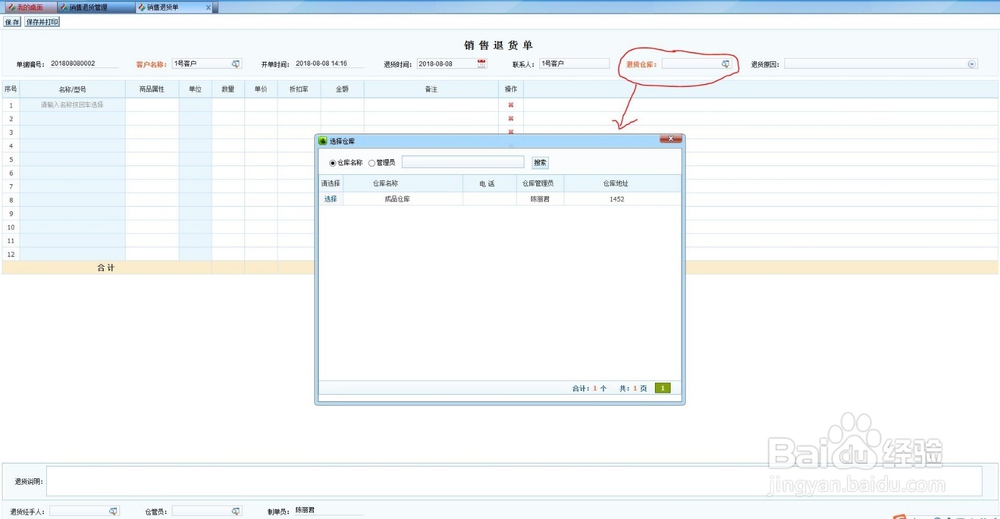The height and width of the screenshot is (519, 1000).
Task: Click the 保存并打印 button
Action: pyautogui.click(x=42, y=22)
